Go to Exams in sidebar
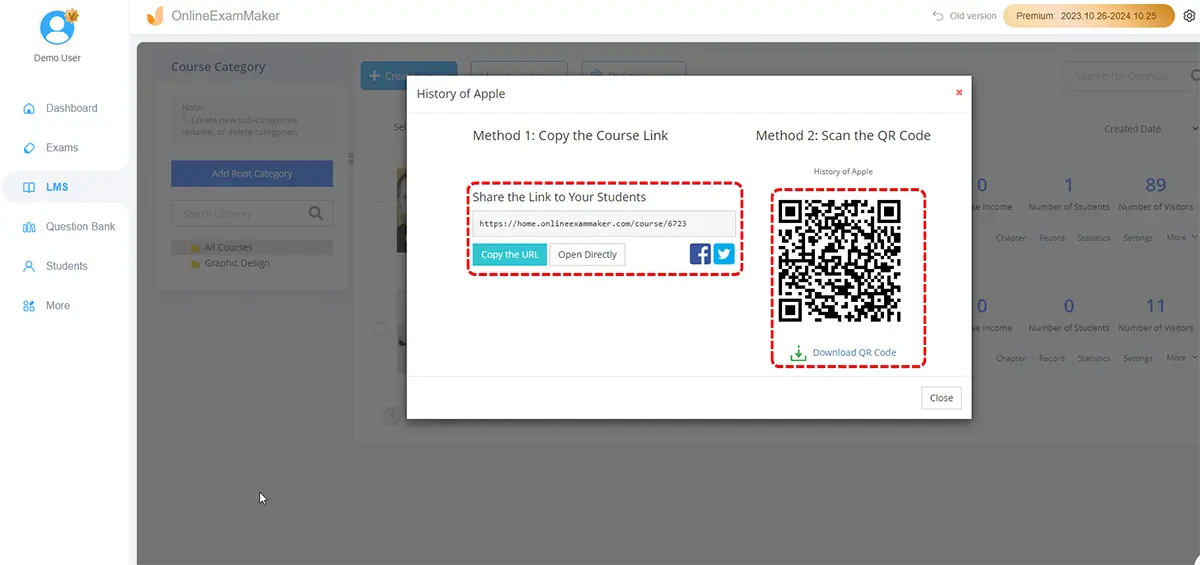 tap(61, 148)
